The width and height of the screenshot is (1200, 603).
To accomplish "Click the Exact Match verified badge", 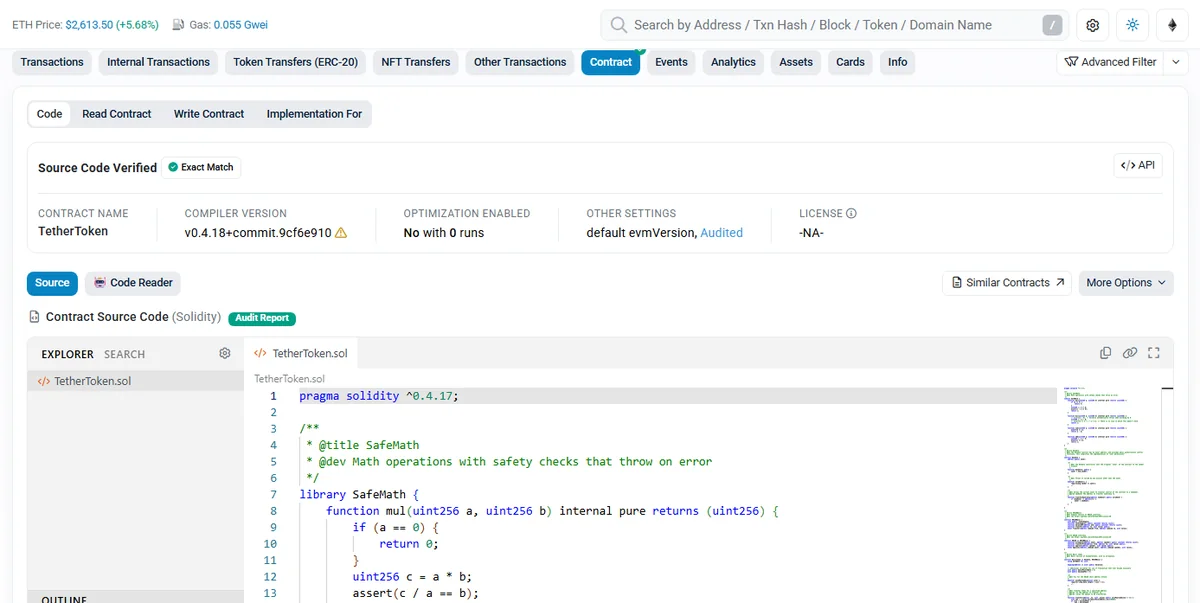I will (x=201, y=167).
